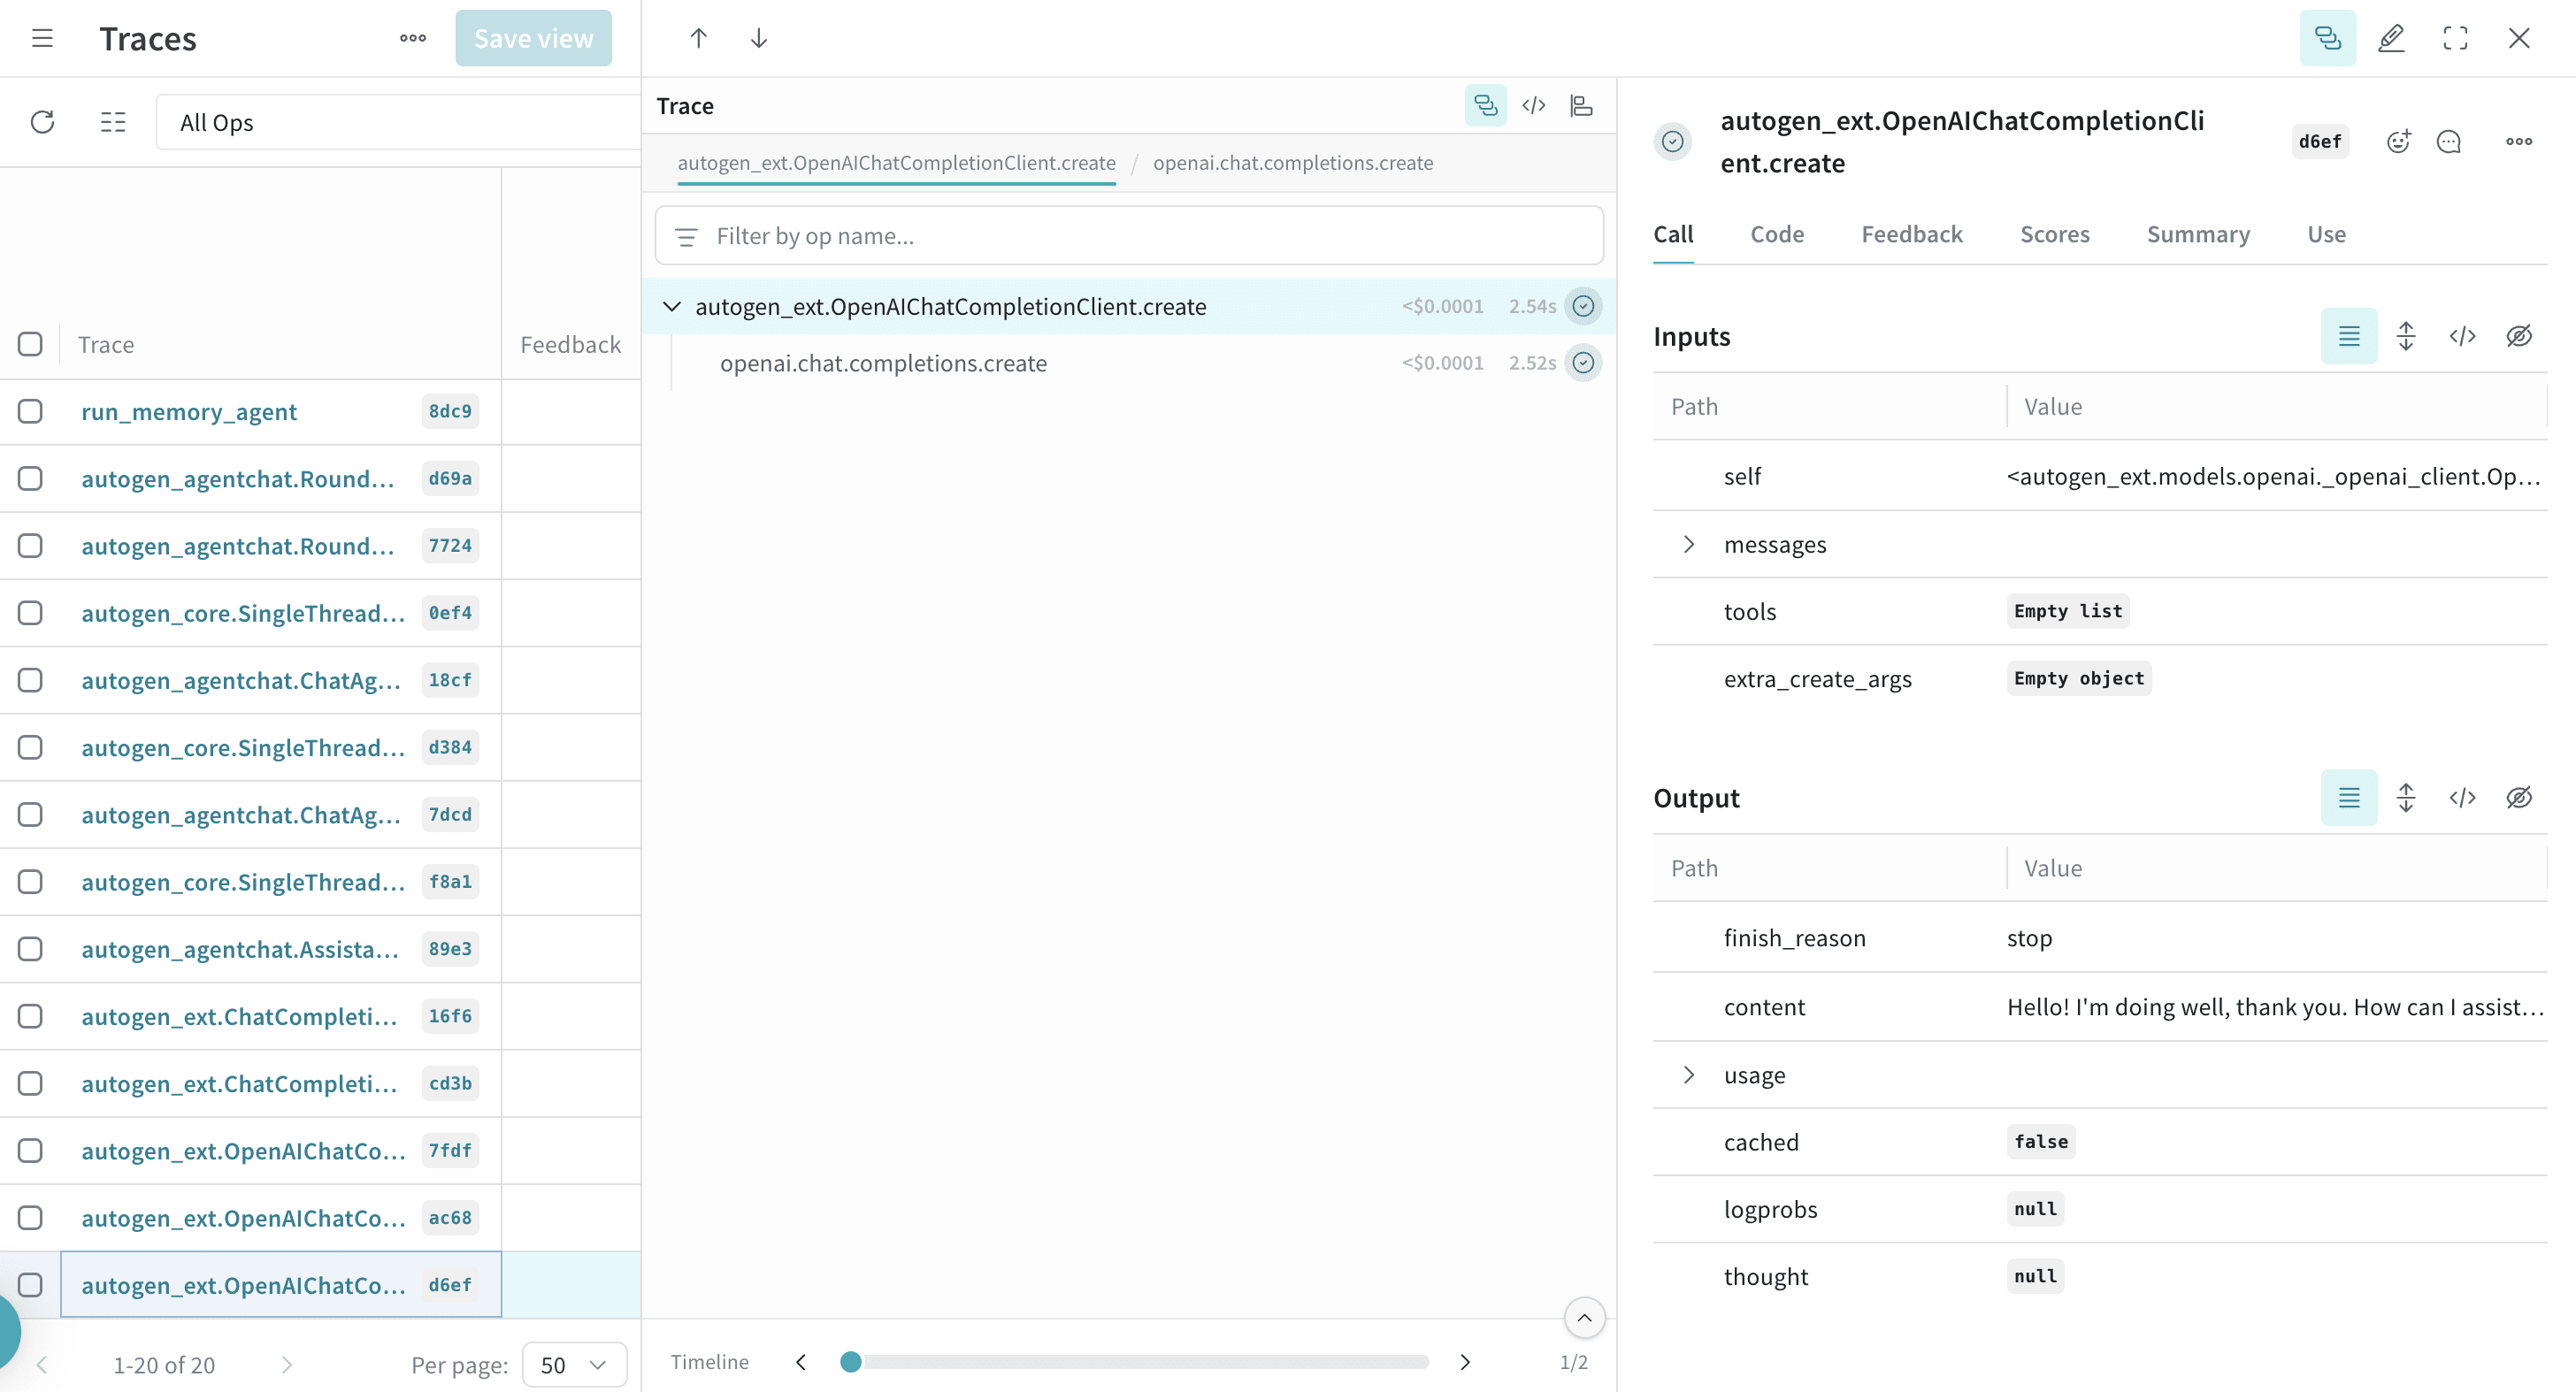Screen dimensions: 2576x1392
Task: Check the 18cf trace row checkbox
Action: tap(30, 680)
